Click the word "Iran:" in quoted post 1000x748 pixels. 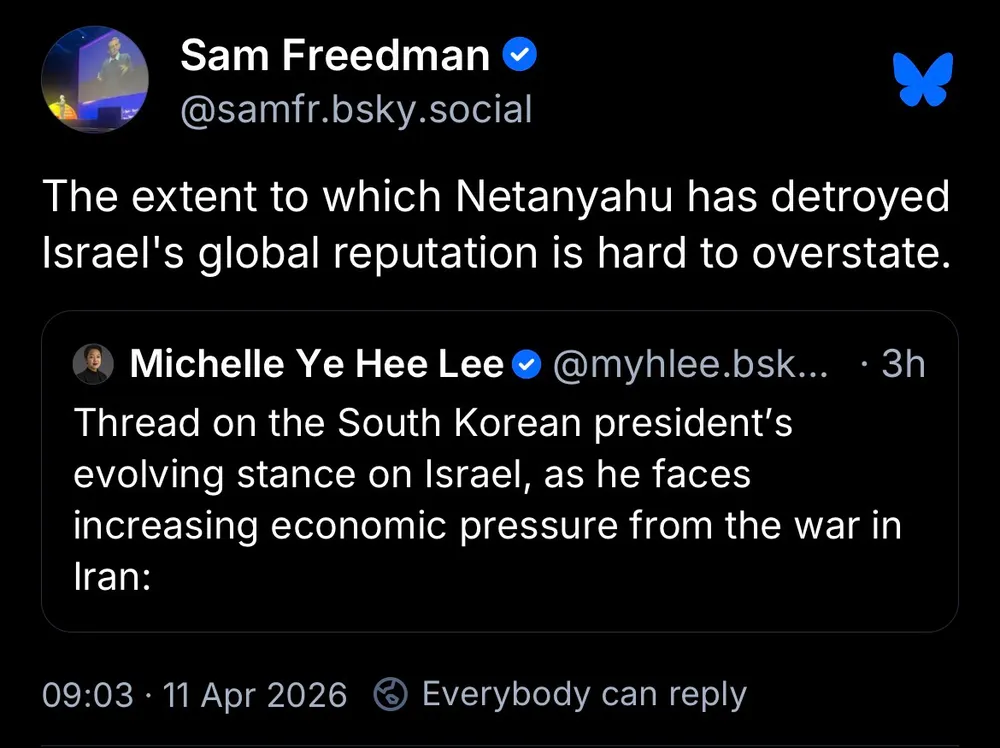[111, 579]
